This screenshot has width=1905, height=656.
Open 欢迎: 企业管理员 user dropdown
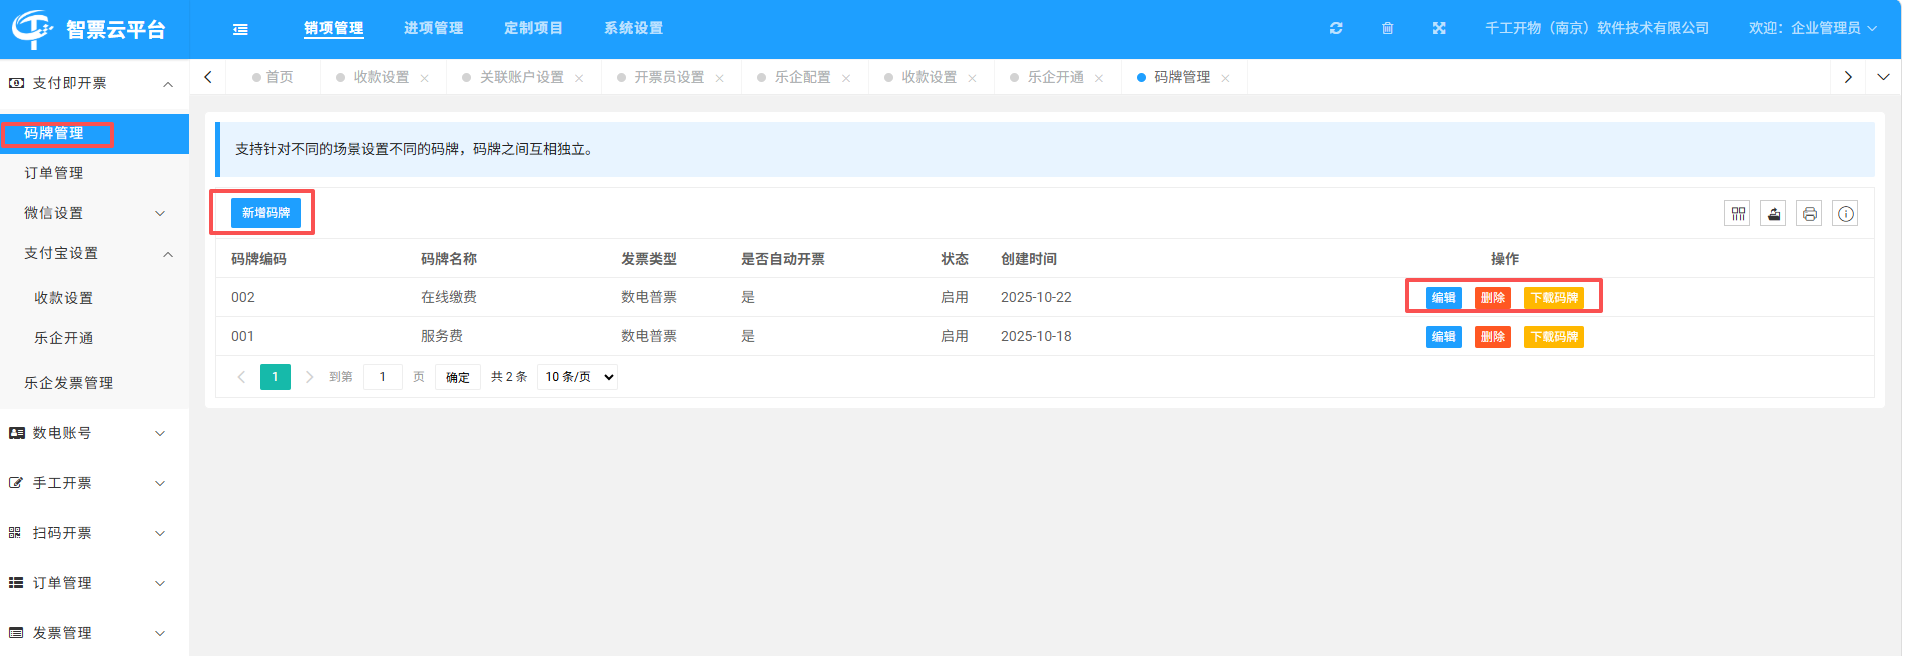pyautogui.click(x=1812, y=28)
